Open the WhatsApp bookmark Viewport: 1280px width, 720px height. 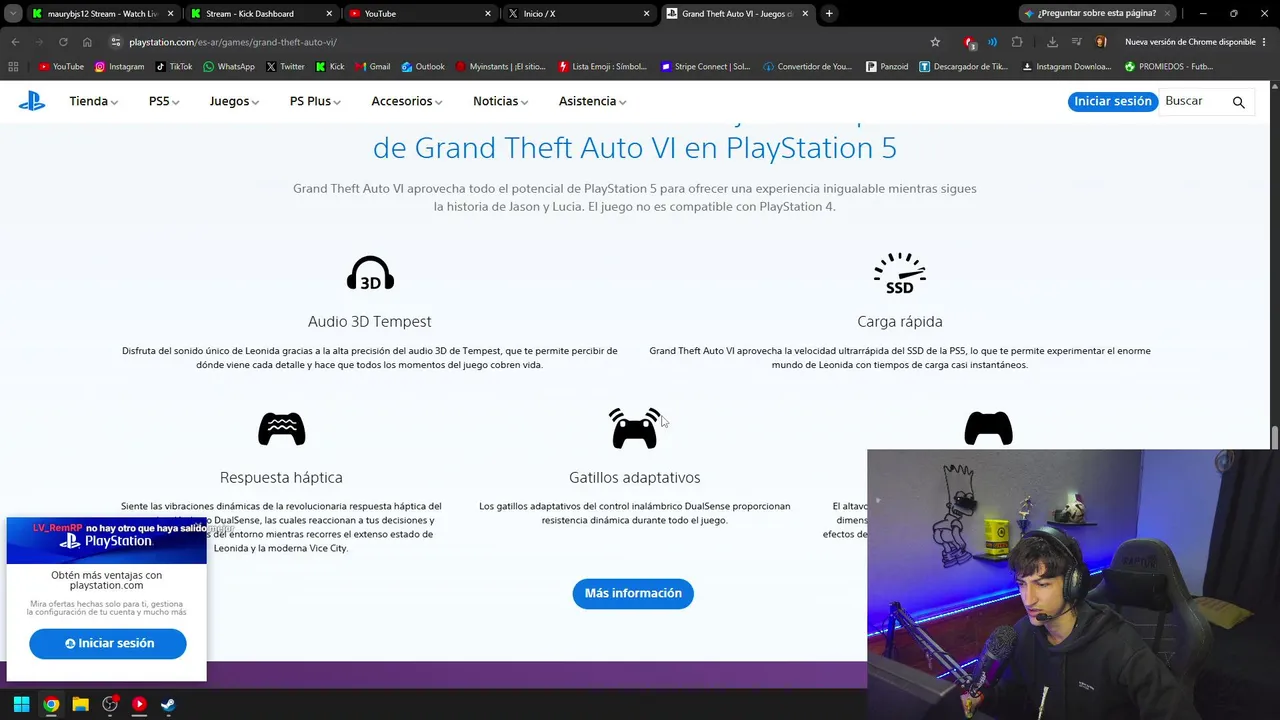pyautogui.click(x=229, y=67)
